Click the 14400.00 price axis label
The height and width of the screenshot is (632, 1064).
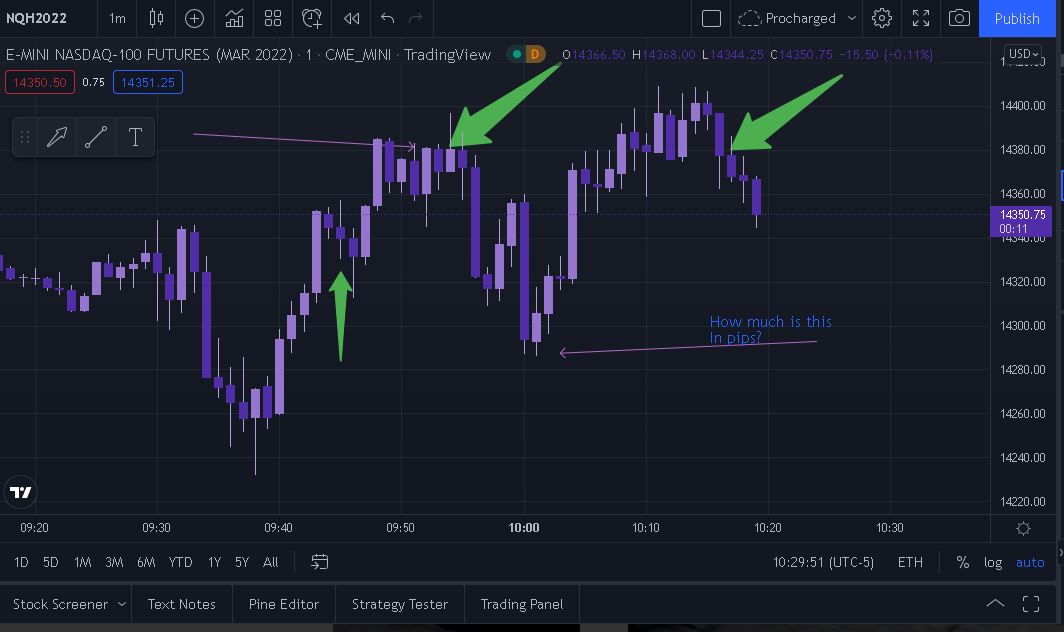coord(1023,105)
